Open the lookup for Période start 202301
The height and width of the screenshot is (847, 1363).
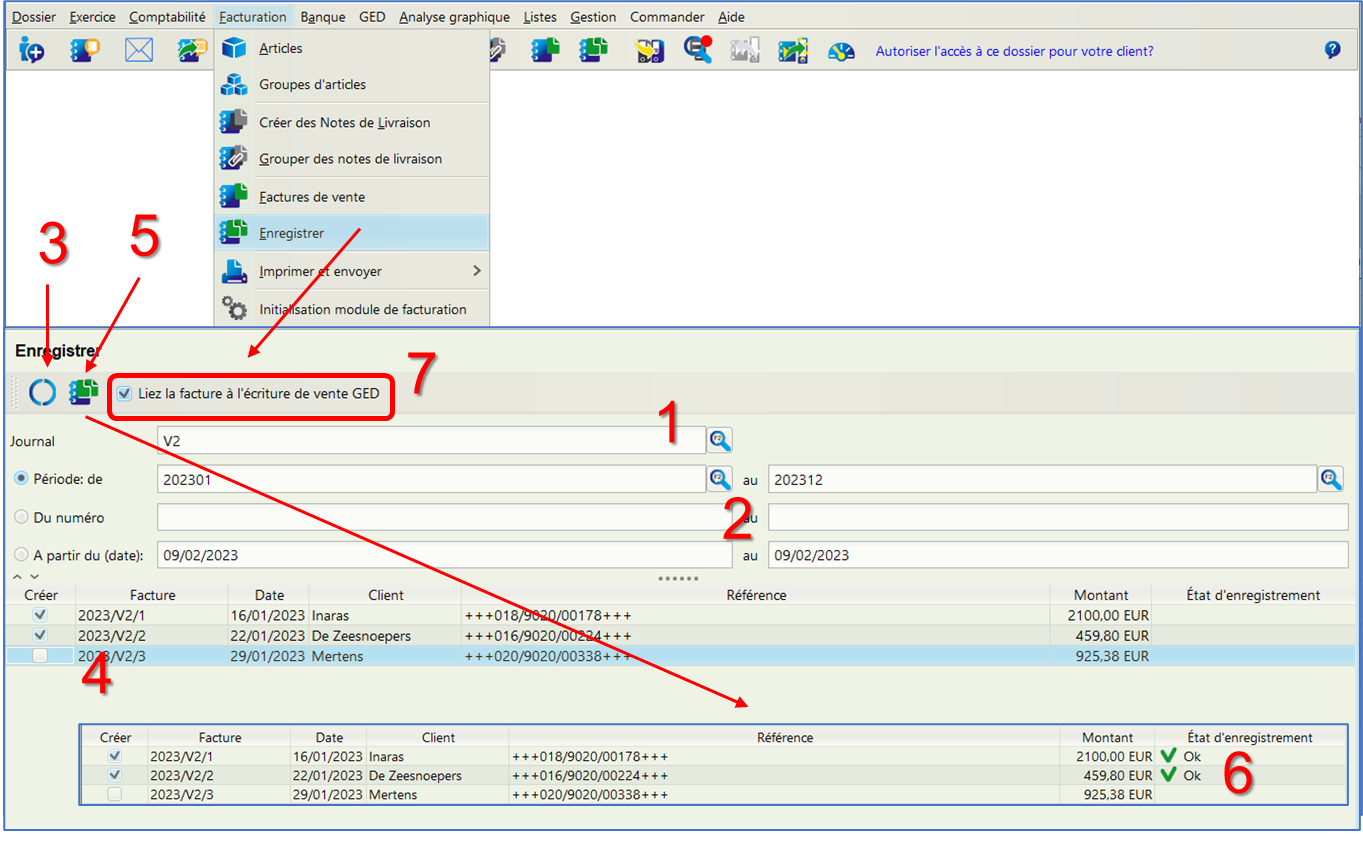coord(720,479)
